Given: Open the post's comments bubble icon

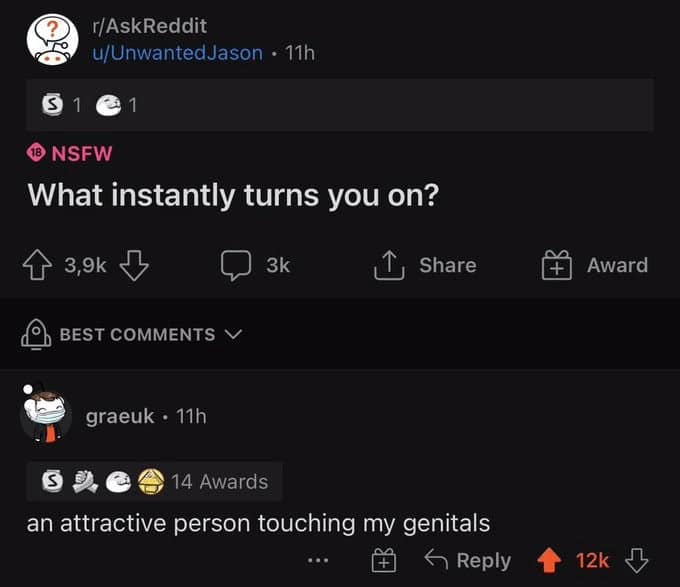Looking at the screenshot, I should coord(236,265).
